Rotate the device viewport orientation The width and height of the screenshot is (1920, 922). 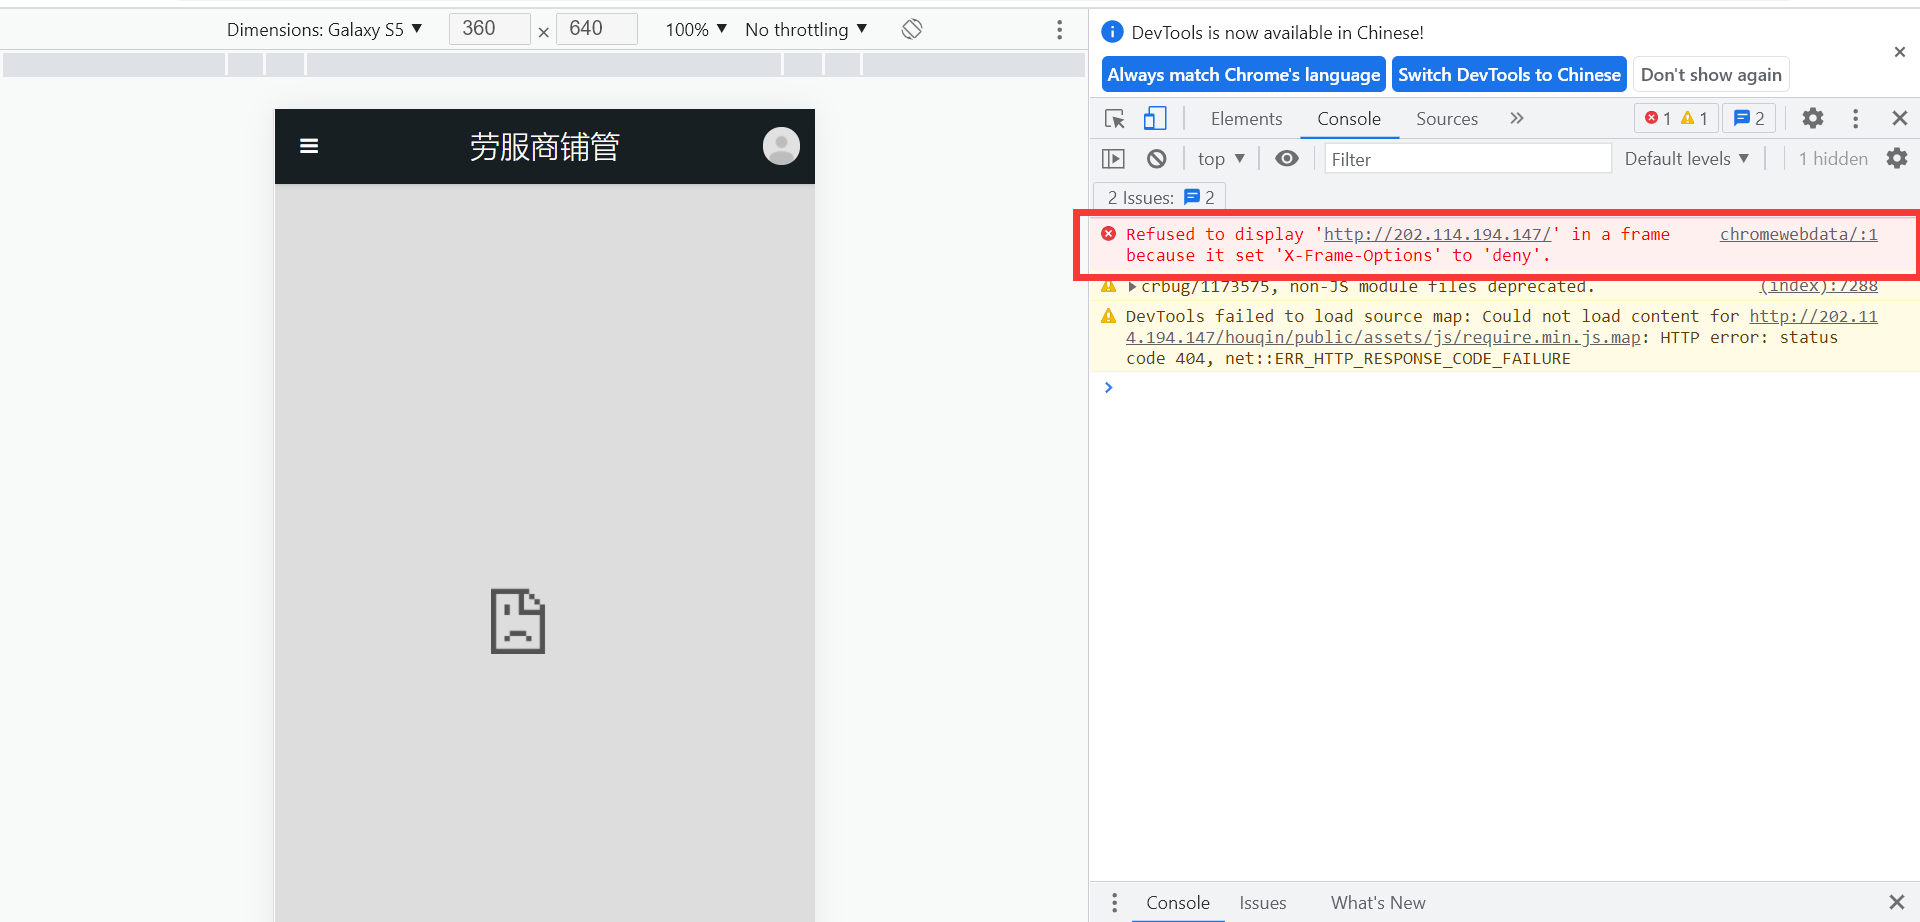911,29
